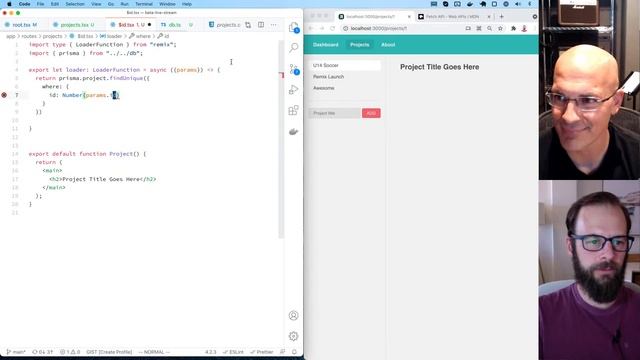
Task: Close the Fetch API MDN tab
Action: click(489, 17)
